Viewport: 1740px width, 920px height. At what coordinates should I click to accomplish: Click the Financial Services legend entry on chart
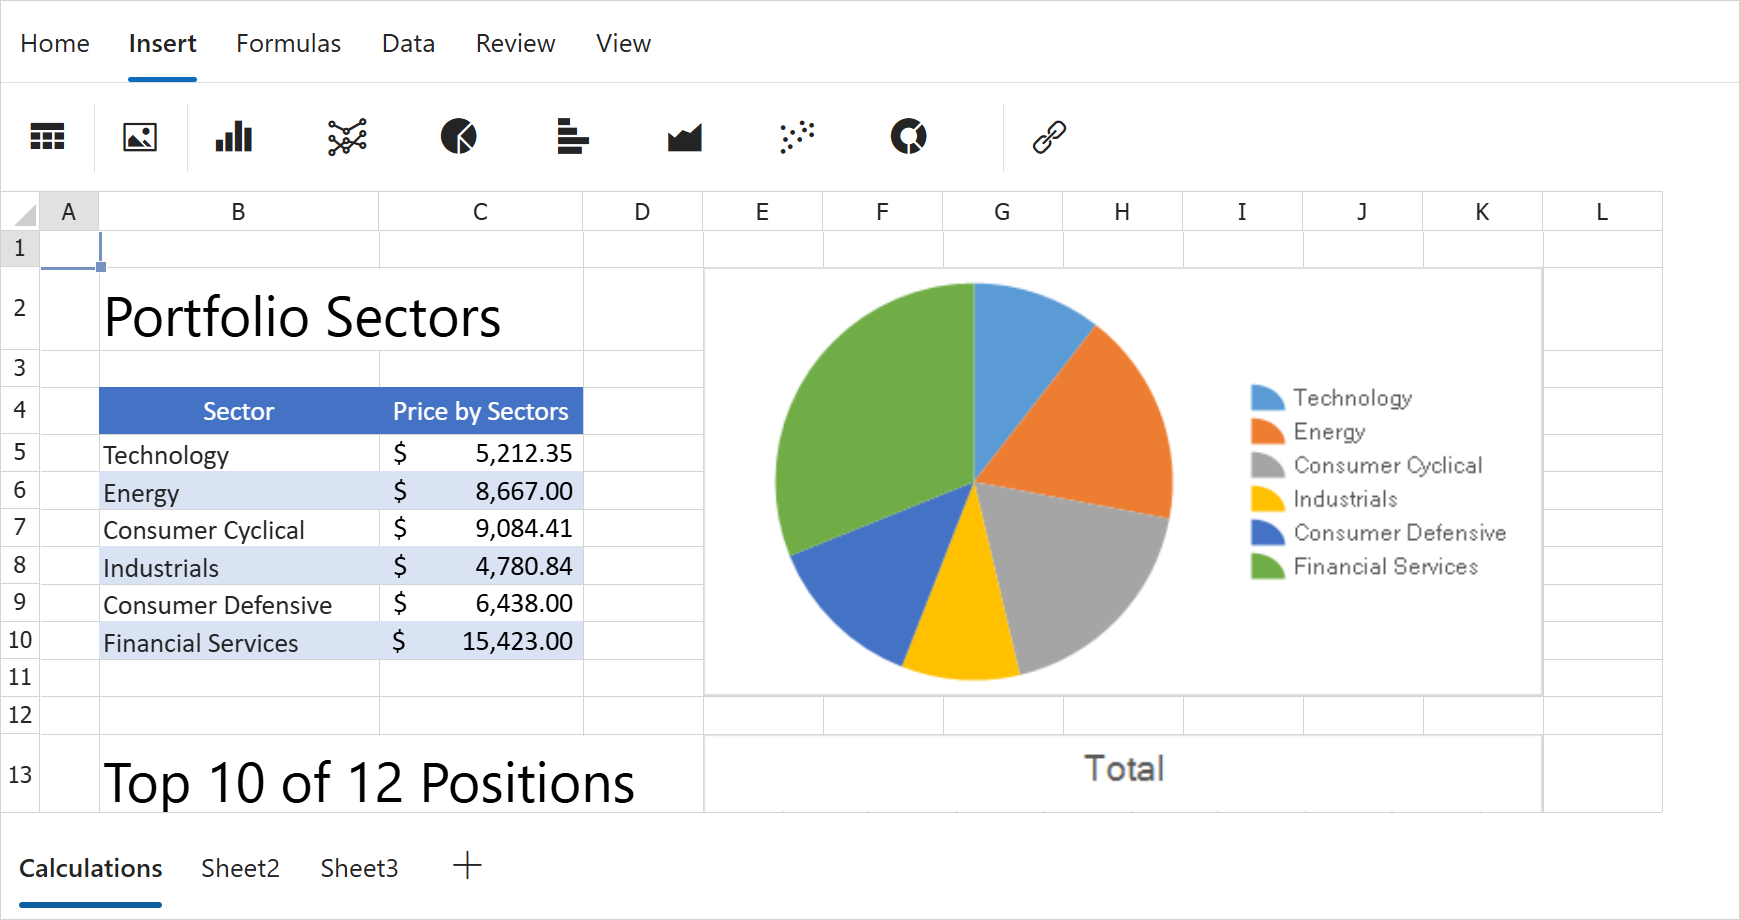point(1383,566)
